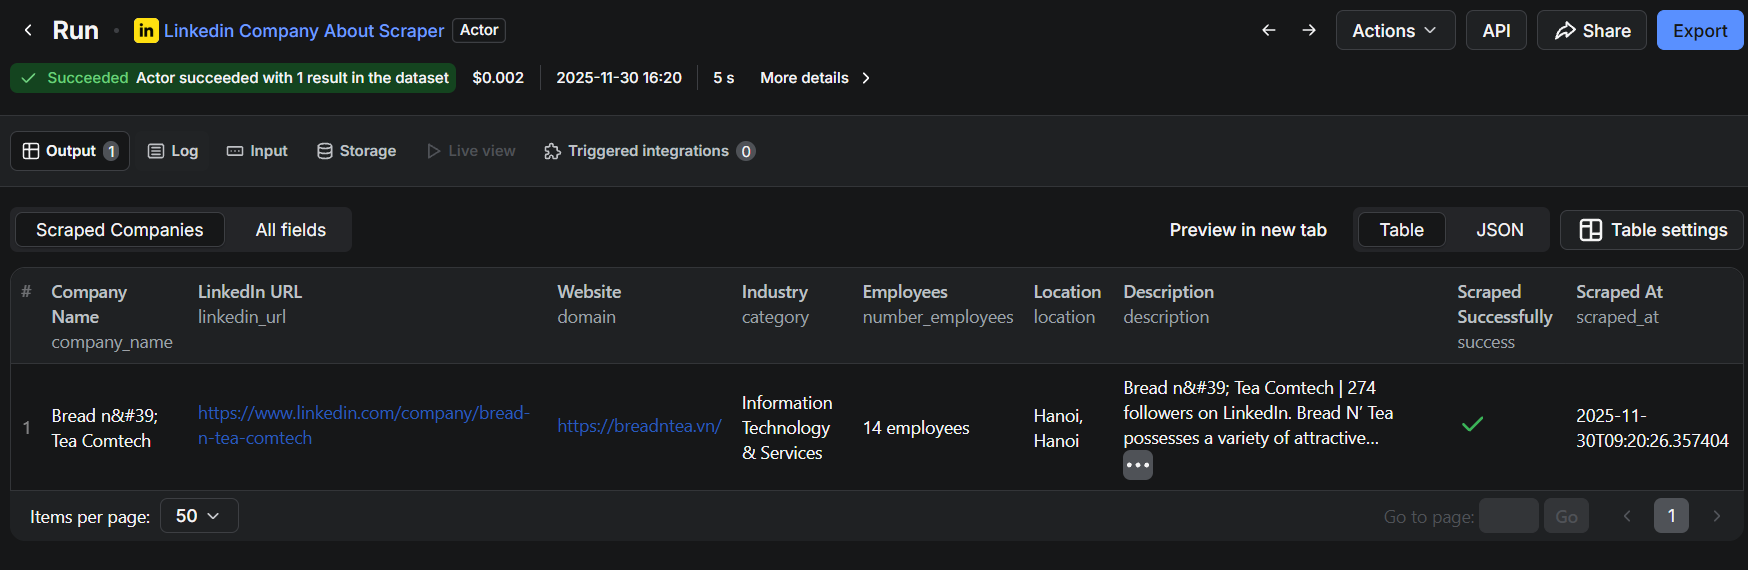The width and height of the screenshot is (1748, 570).
Task: Switch to the Output tab
Action: (70, 151)
